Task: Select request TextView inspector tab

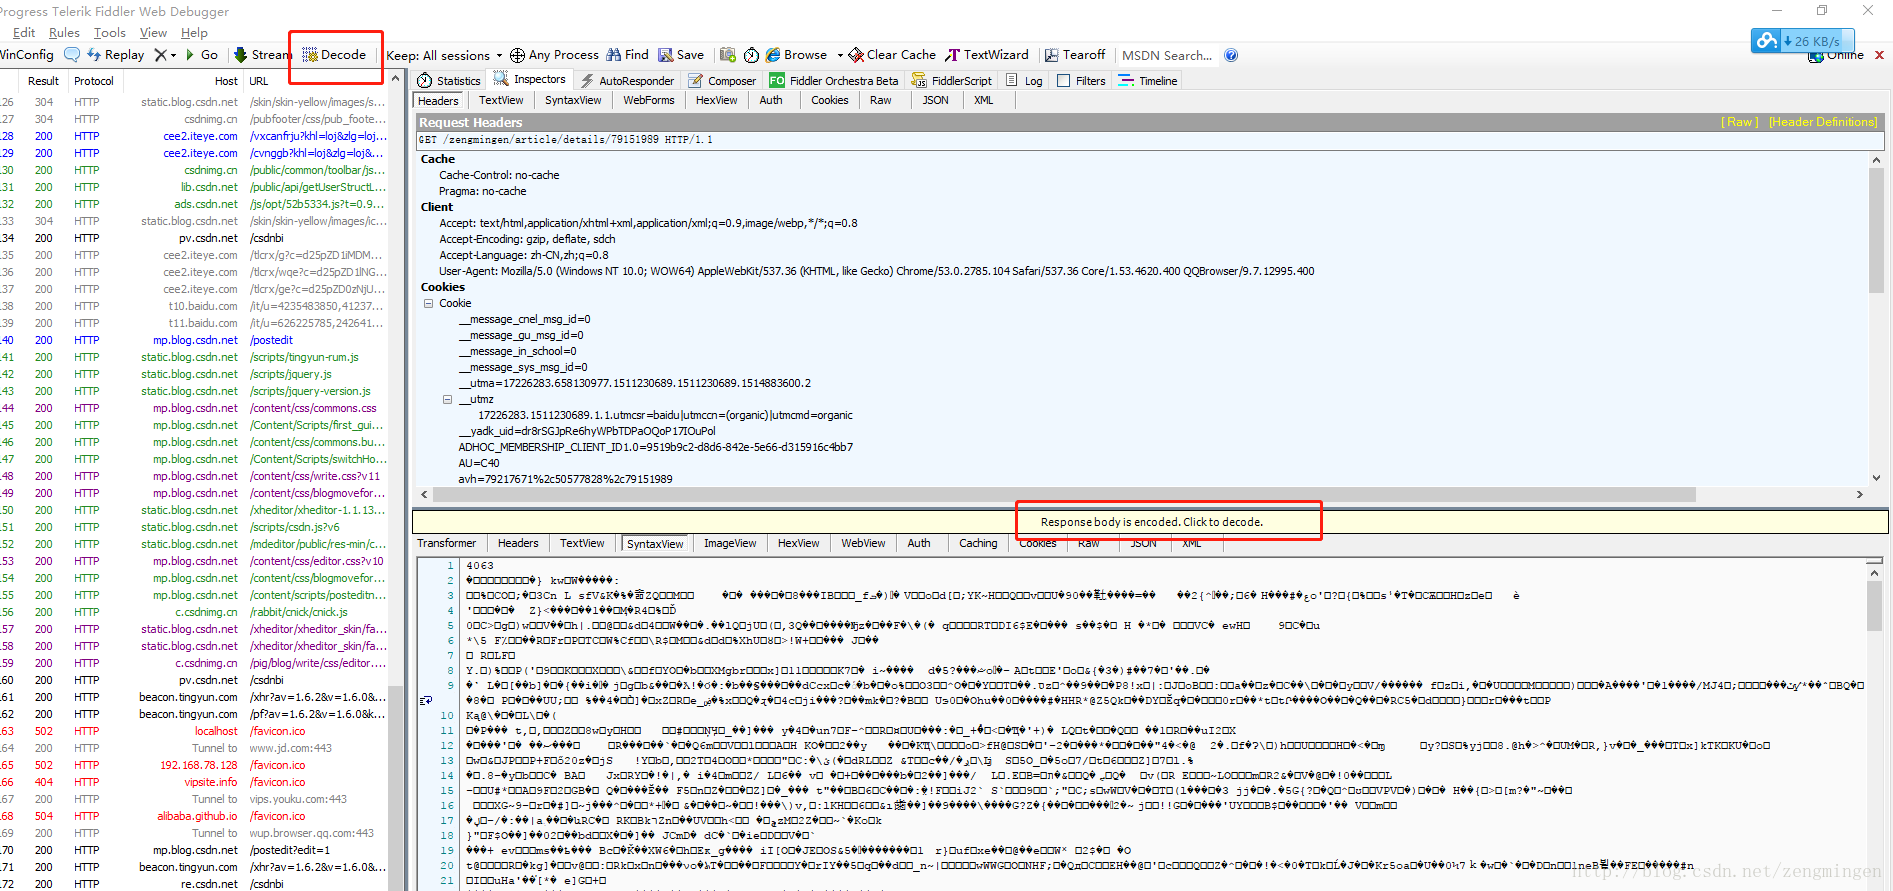Action: coord(501,100)
